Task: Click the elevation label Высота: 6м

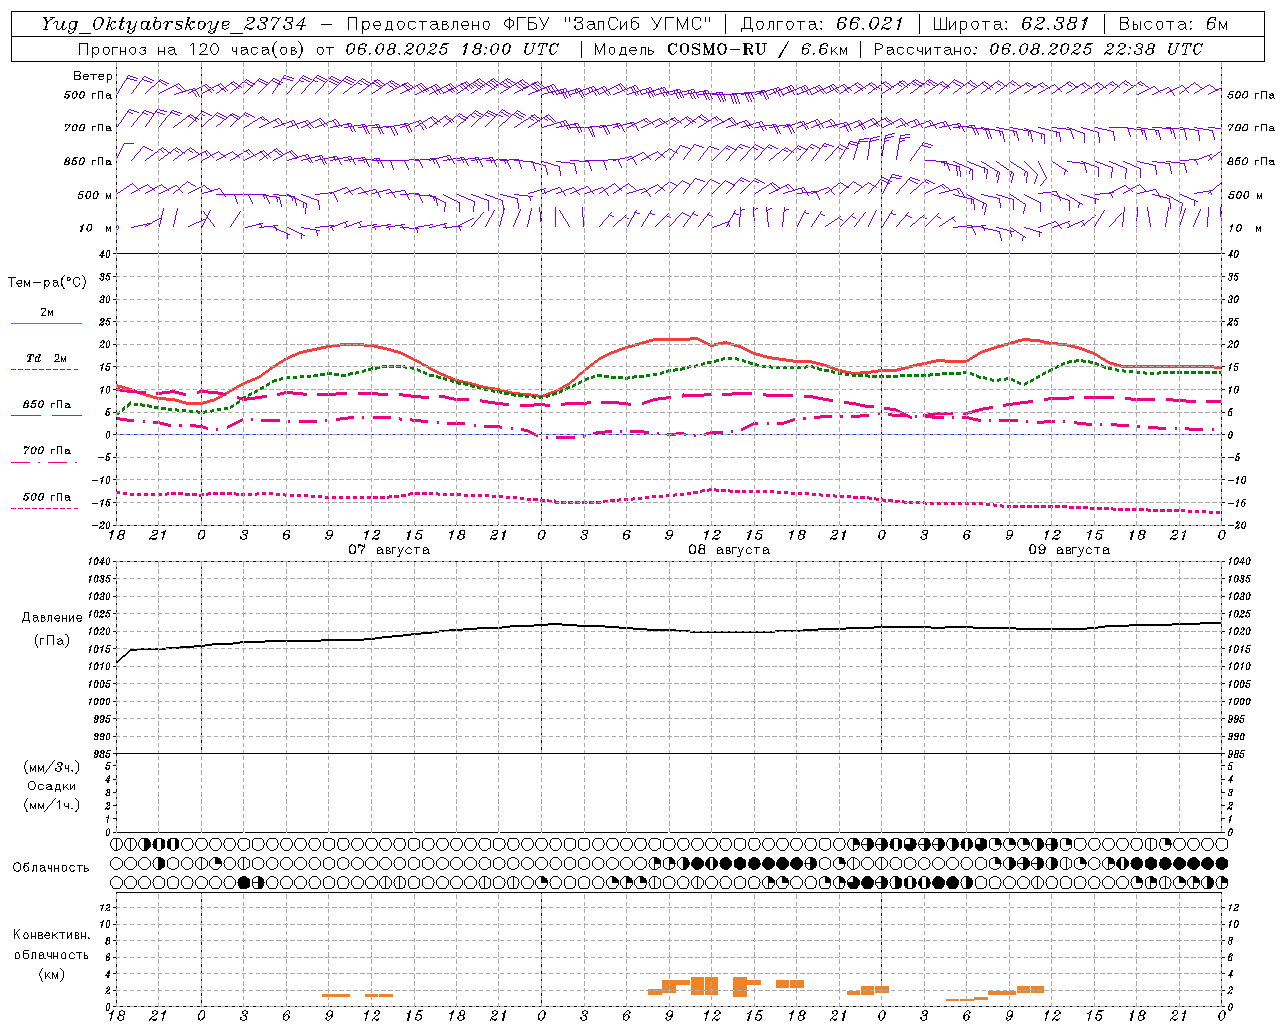Action: click(1173, 24)
